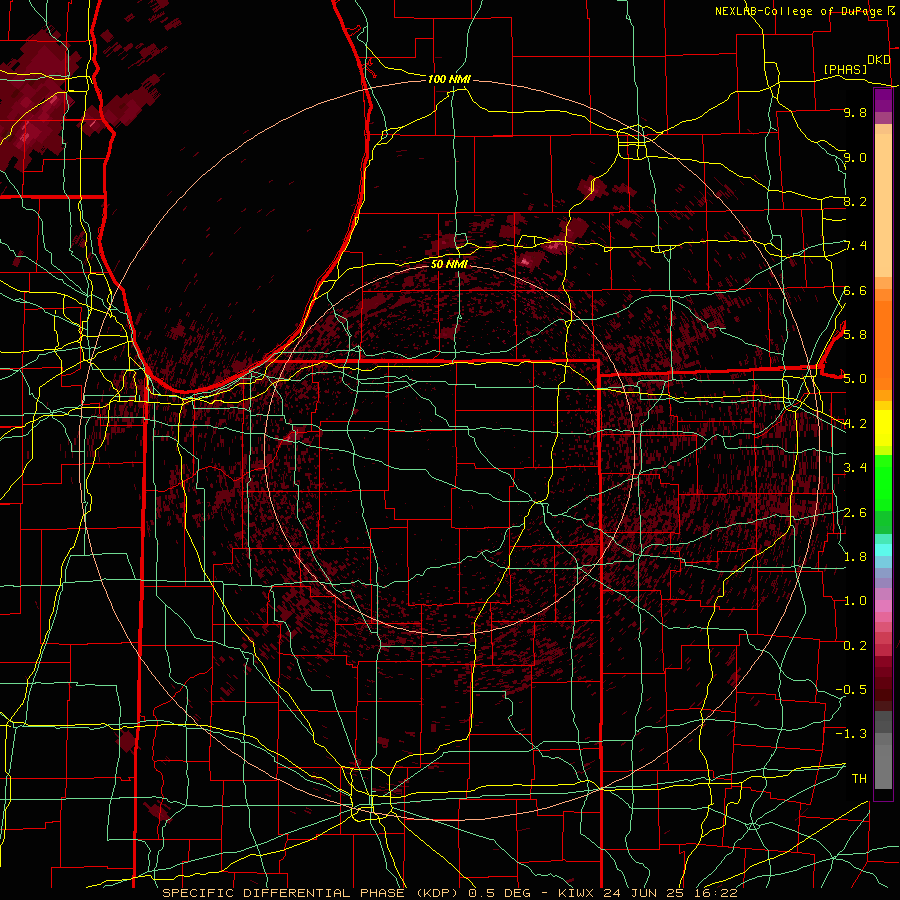Click the 'SPECIFIC DIFFERENTIAL PHASE (KDP)' caption
The width and height of the screenshot is (900, 900).
tap(314, 893)
